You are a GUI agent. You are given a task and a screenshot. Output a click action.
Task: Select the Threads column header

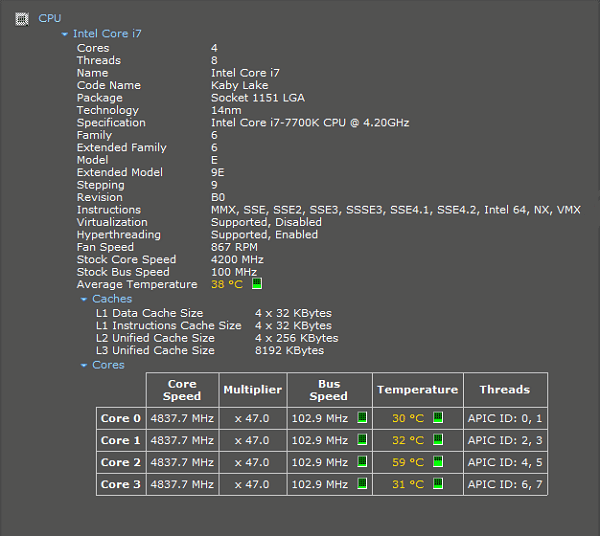[505, 390]
